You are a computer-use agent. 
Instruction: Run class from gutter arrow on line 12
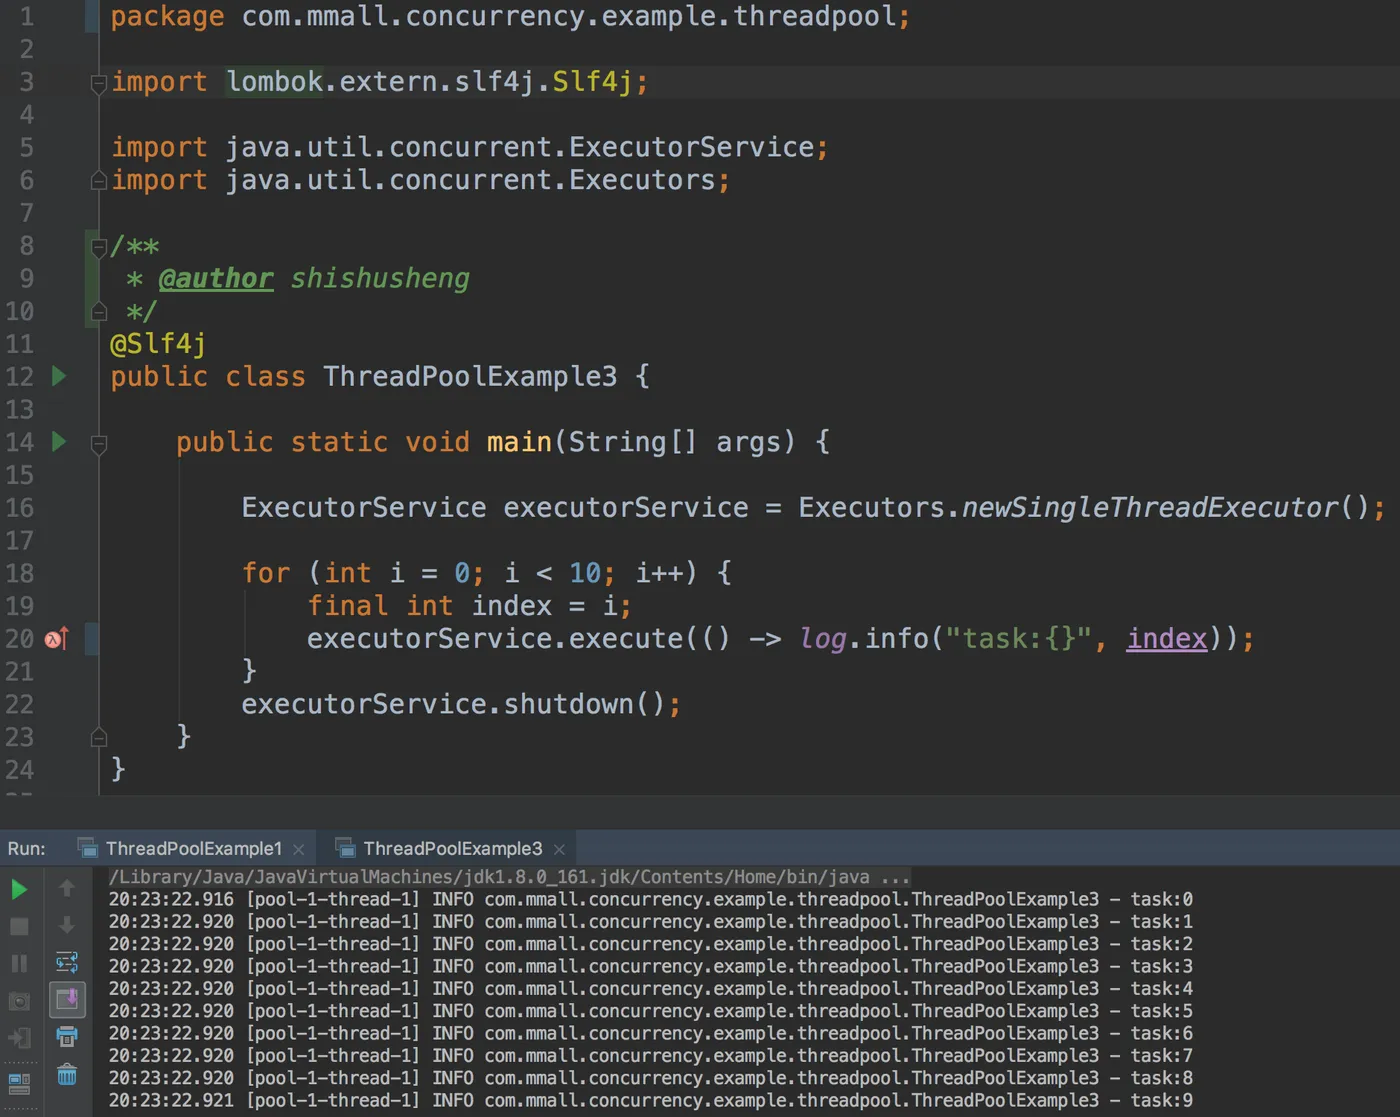pyautogui.click(x=59, y=376)
